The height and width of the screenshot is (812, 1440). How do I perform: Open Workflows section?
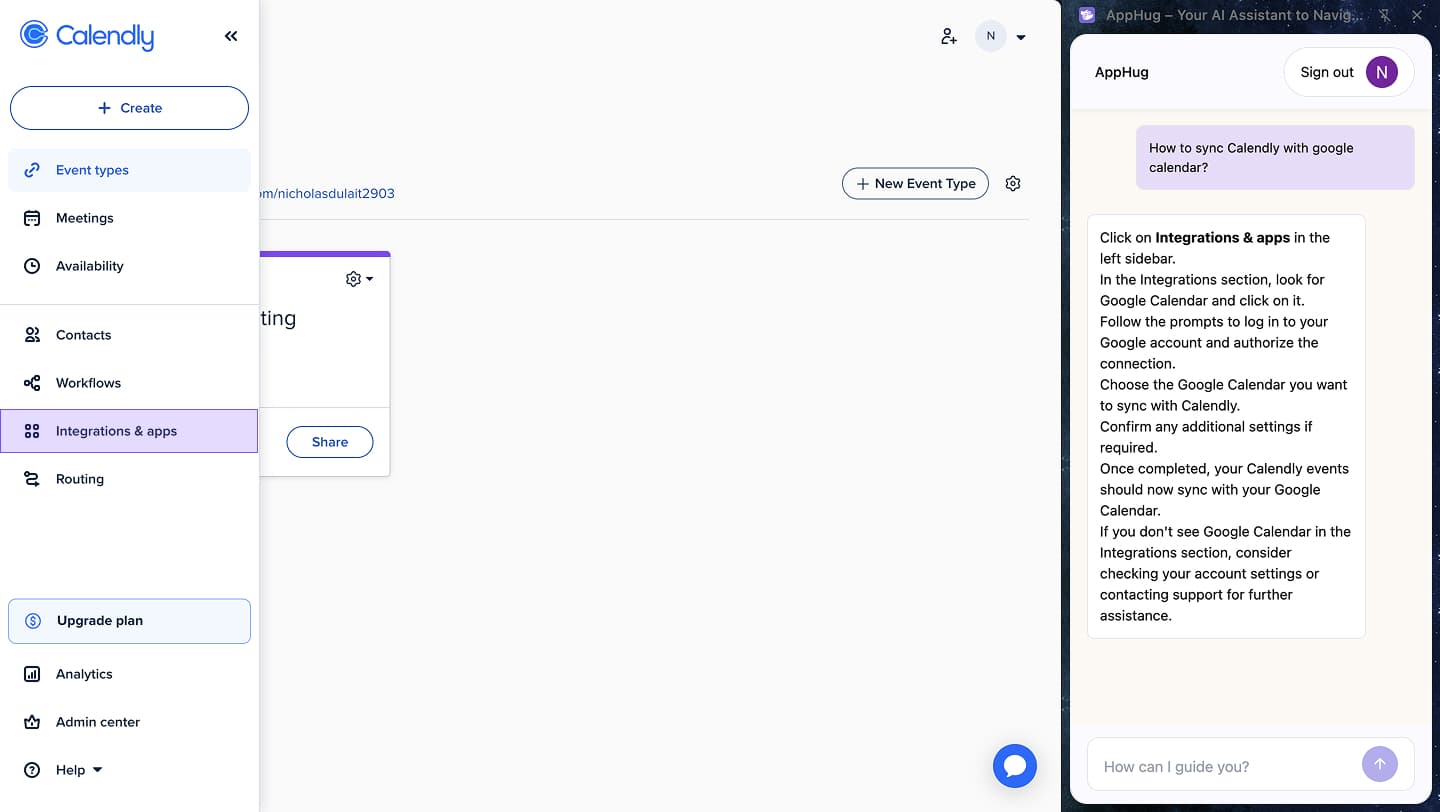[x=129, y=383]
